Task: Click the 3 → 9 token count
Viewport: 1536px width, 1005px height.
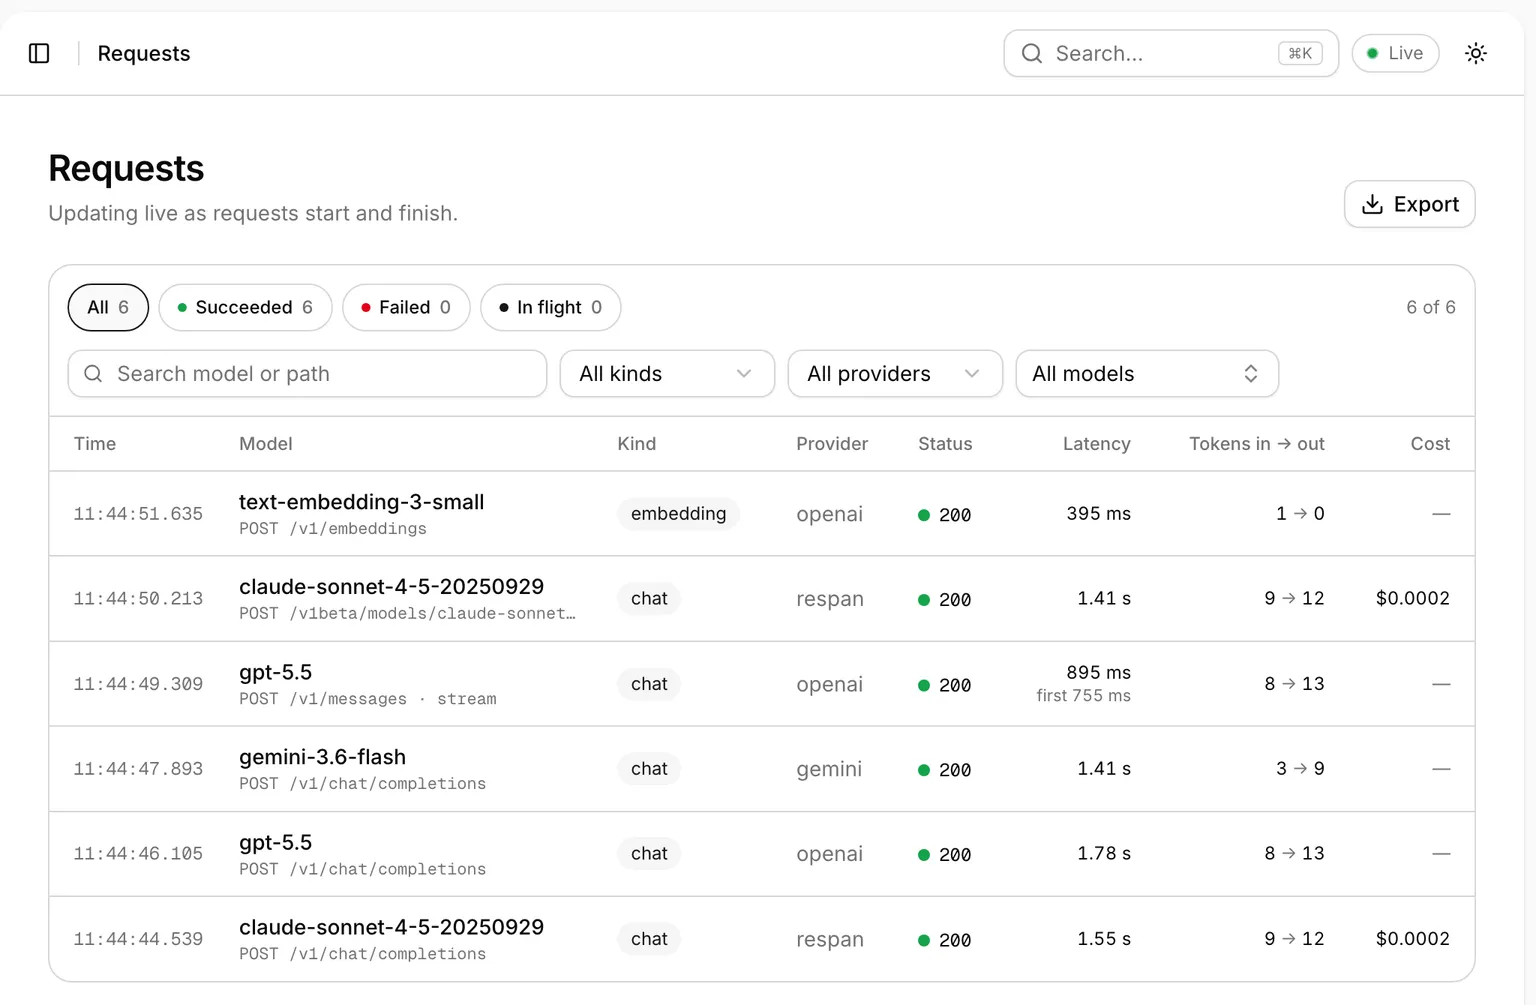Action: 1300,769
